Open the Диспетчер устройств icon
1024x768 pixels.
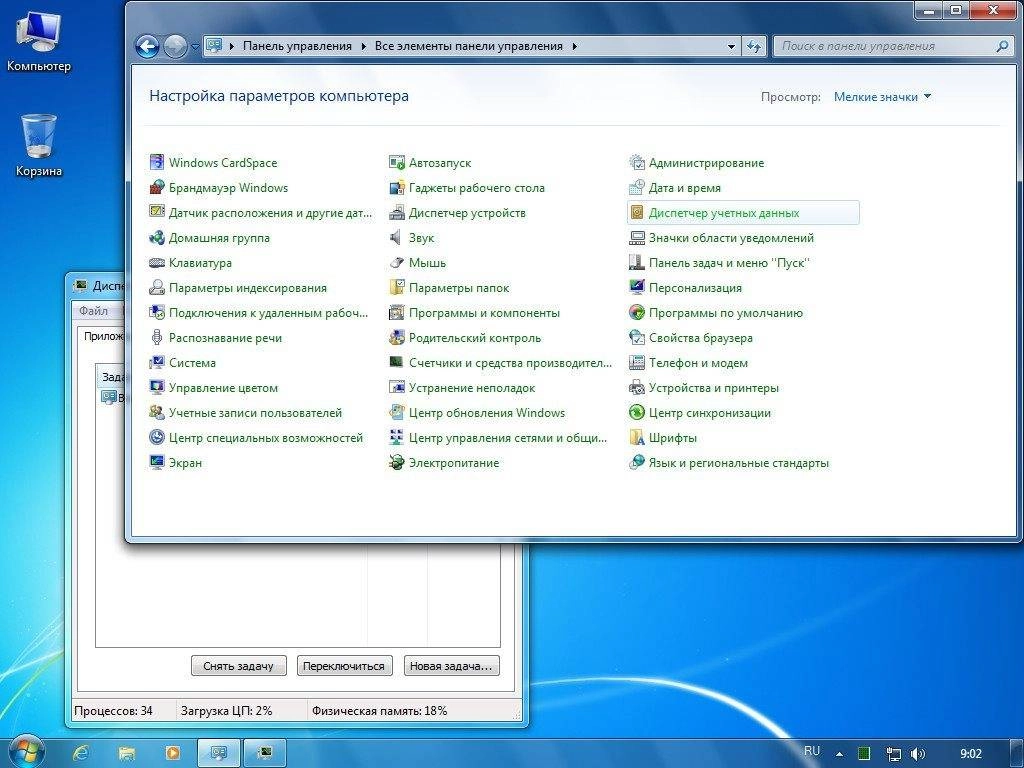396,212
